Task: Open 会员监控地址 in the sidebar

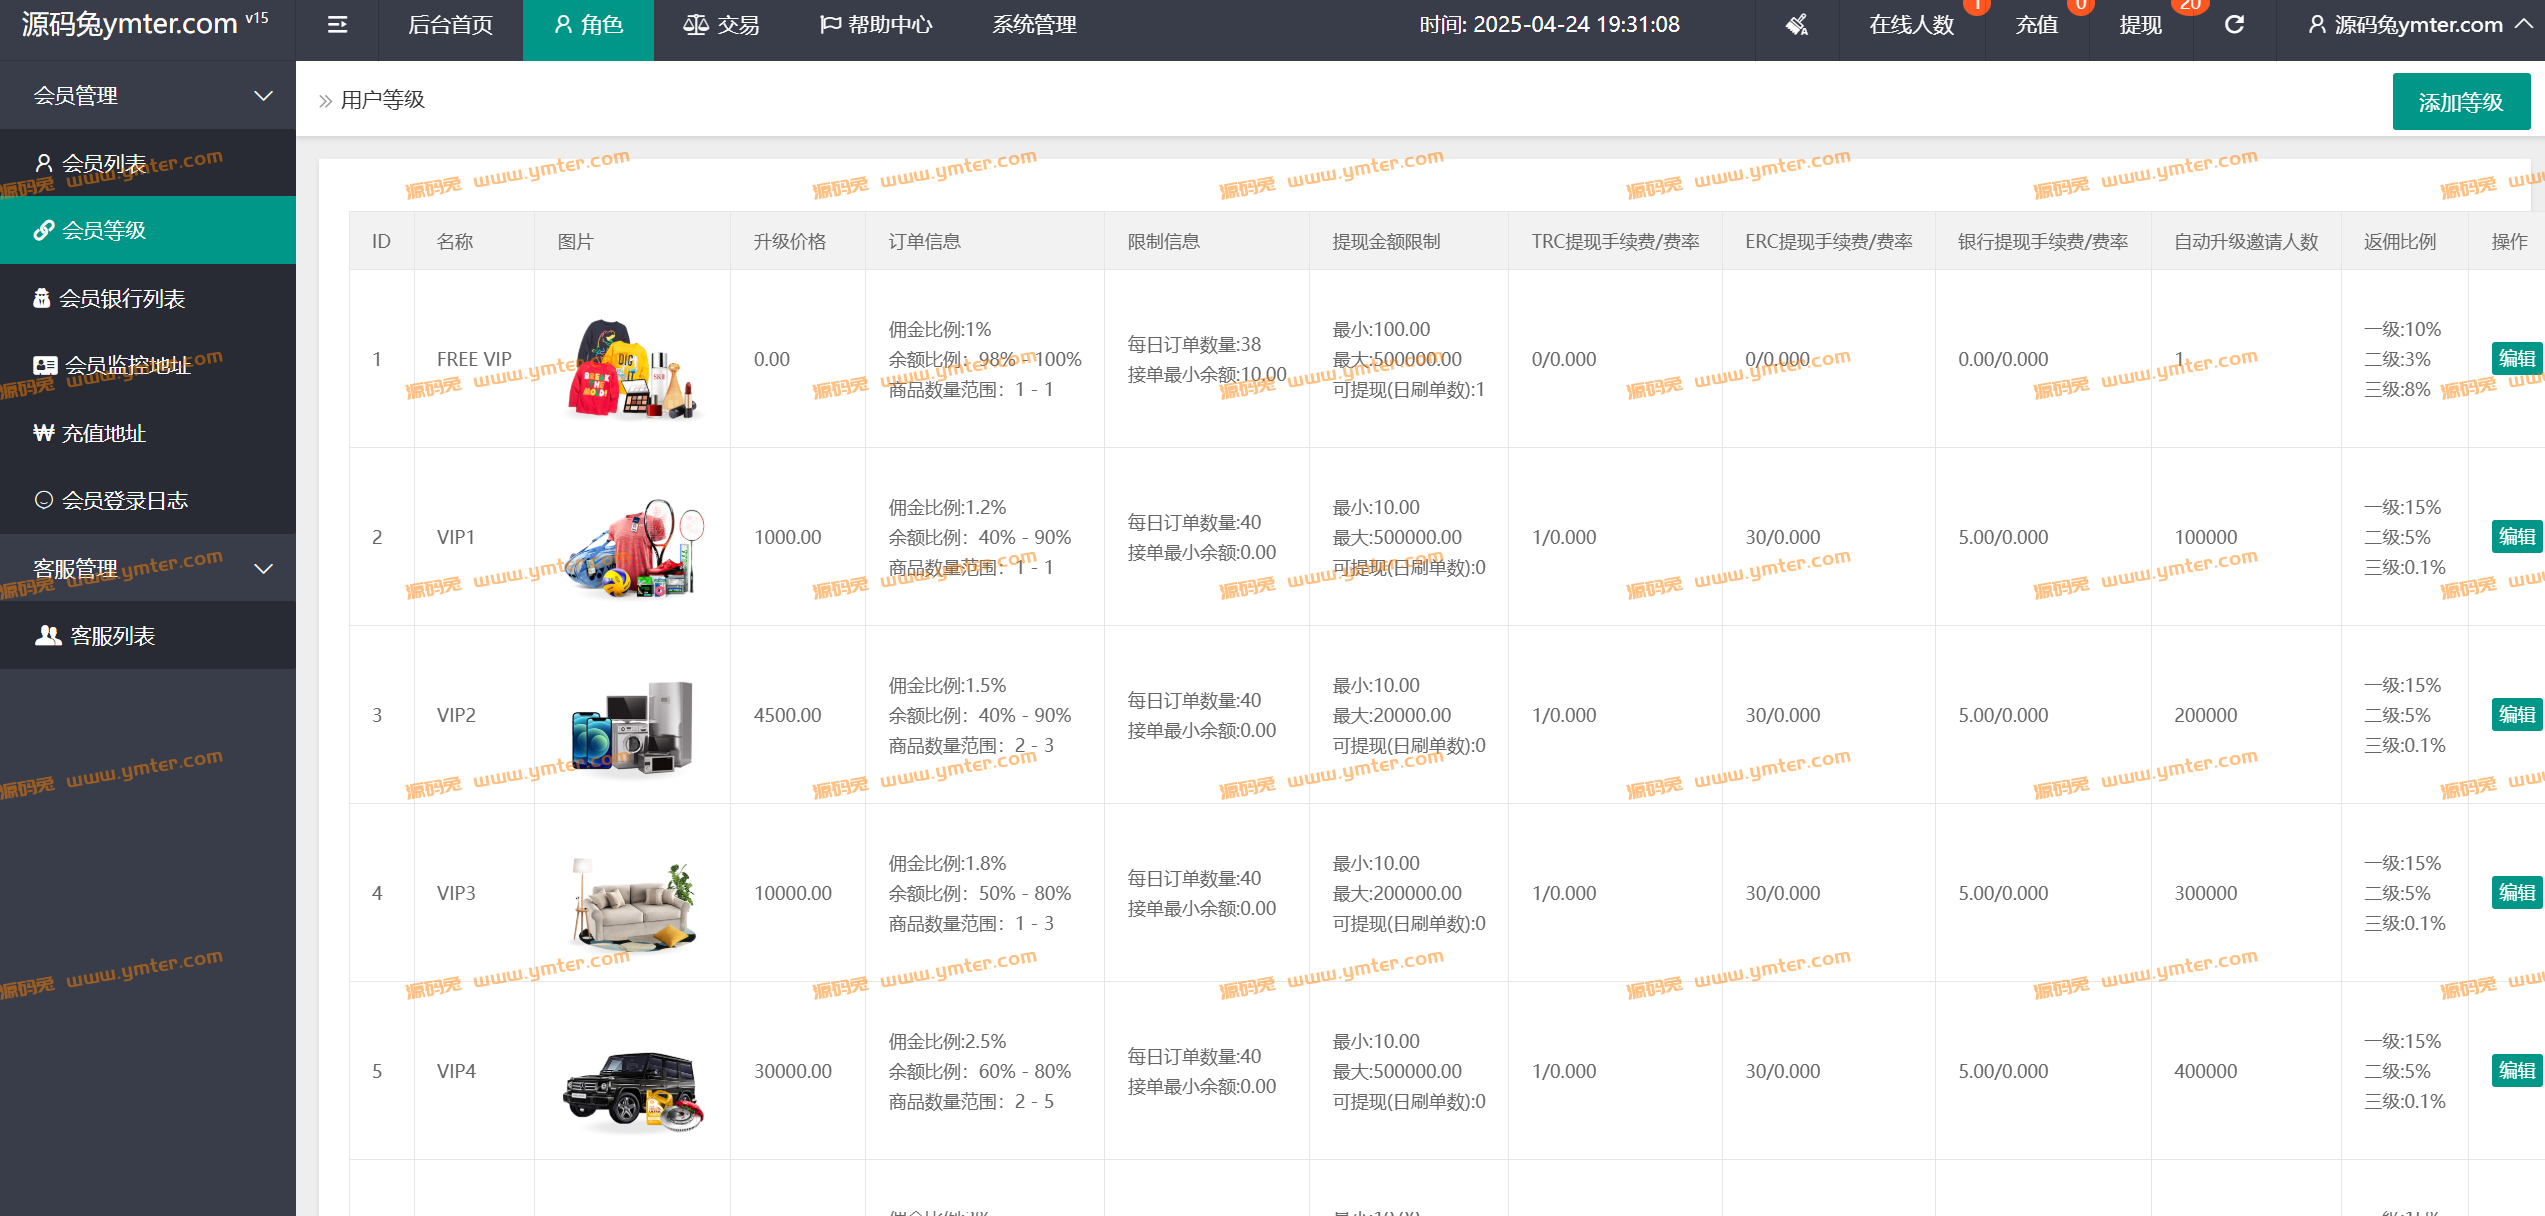Action: click(x=148, y=365)
